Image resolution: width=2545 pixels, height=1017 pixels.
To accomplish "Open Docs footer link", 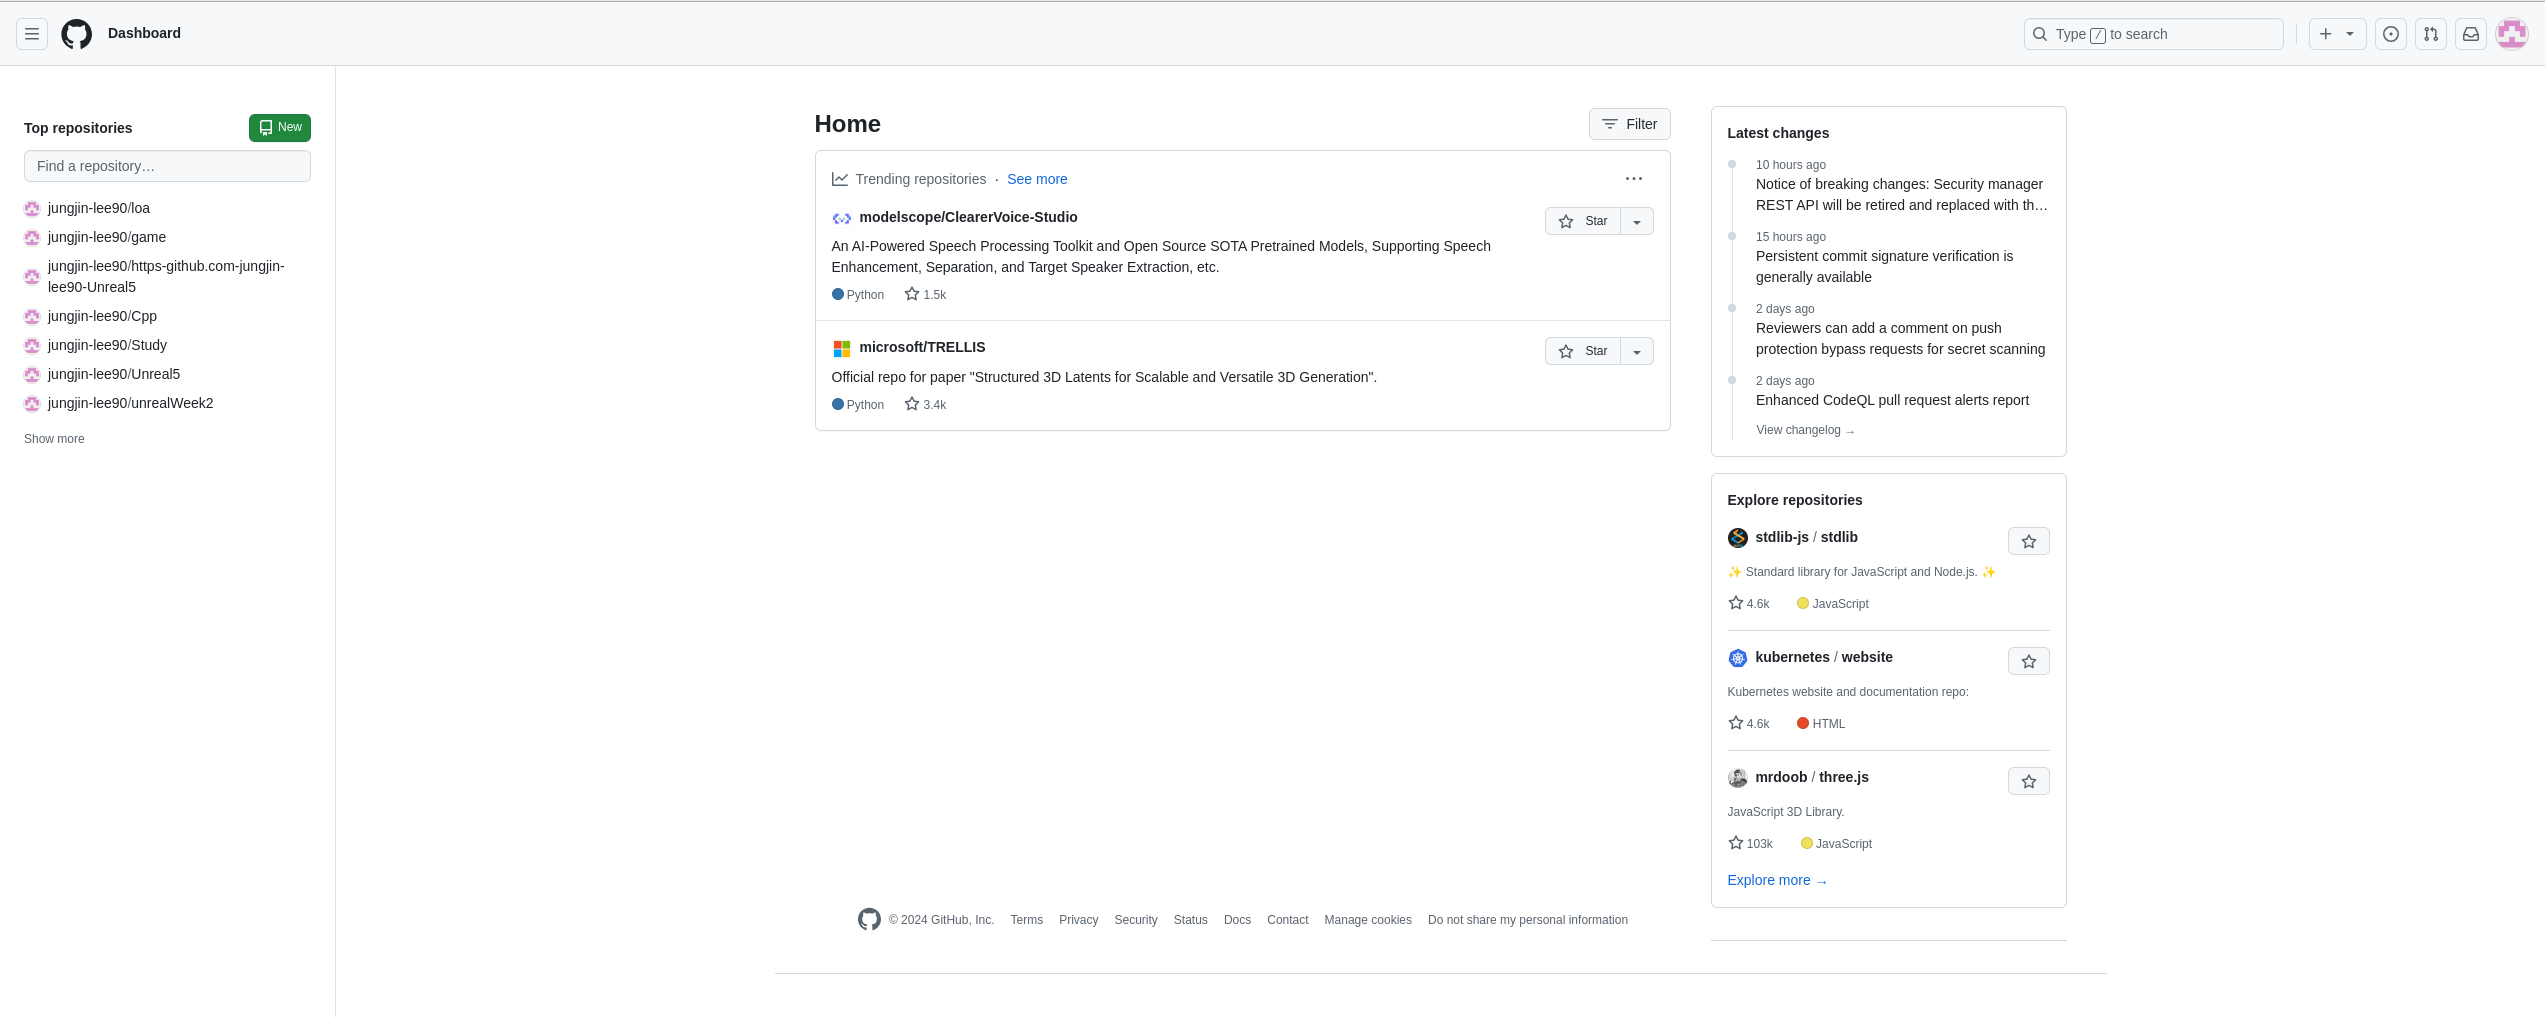I will coord(1237,920).
